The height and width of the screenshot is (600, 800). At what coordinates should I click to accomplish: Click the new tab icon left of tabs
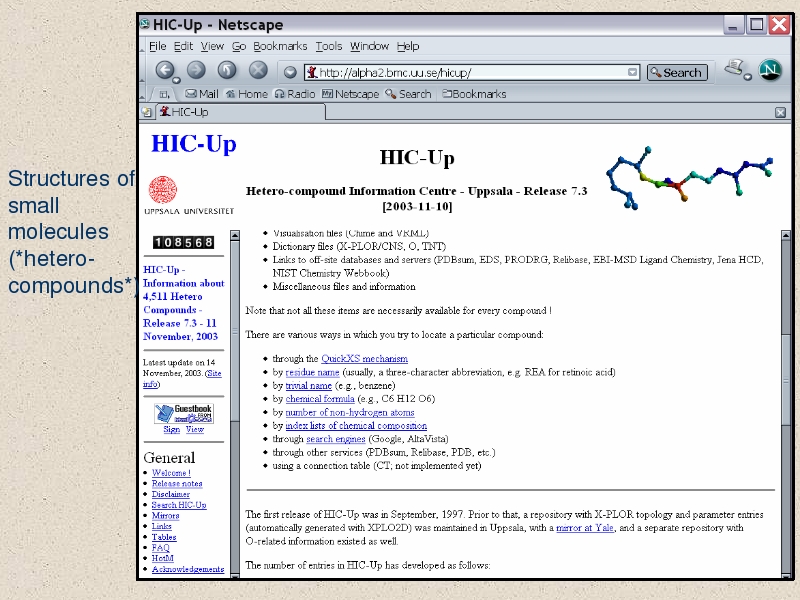click(x=147, y=112)
